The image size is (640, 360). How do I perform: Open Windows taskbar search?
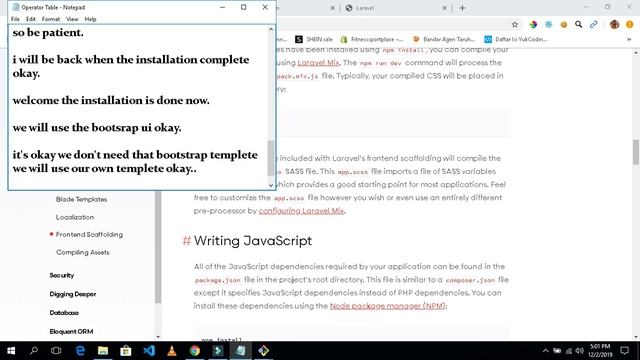tap(34, 351)
